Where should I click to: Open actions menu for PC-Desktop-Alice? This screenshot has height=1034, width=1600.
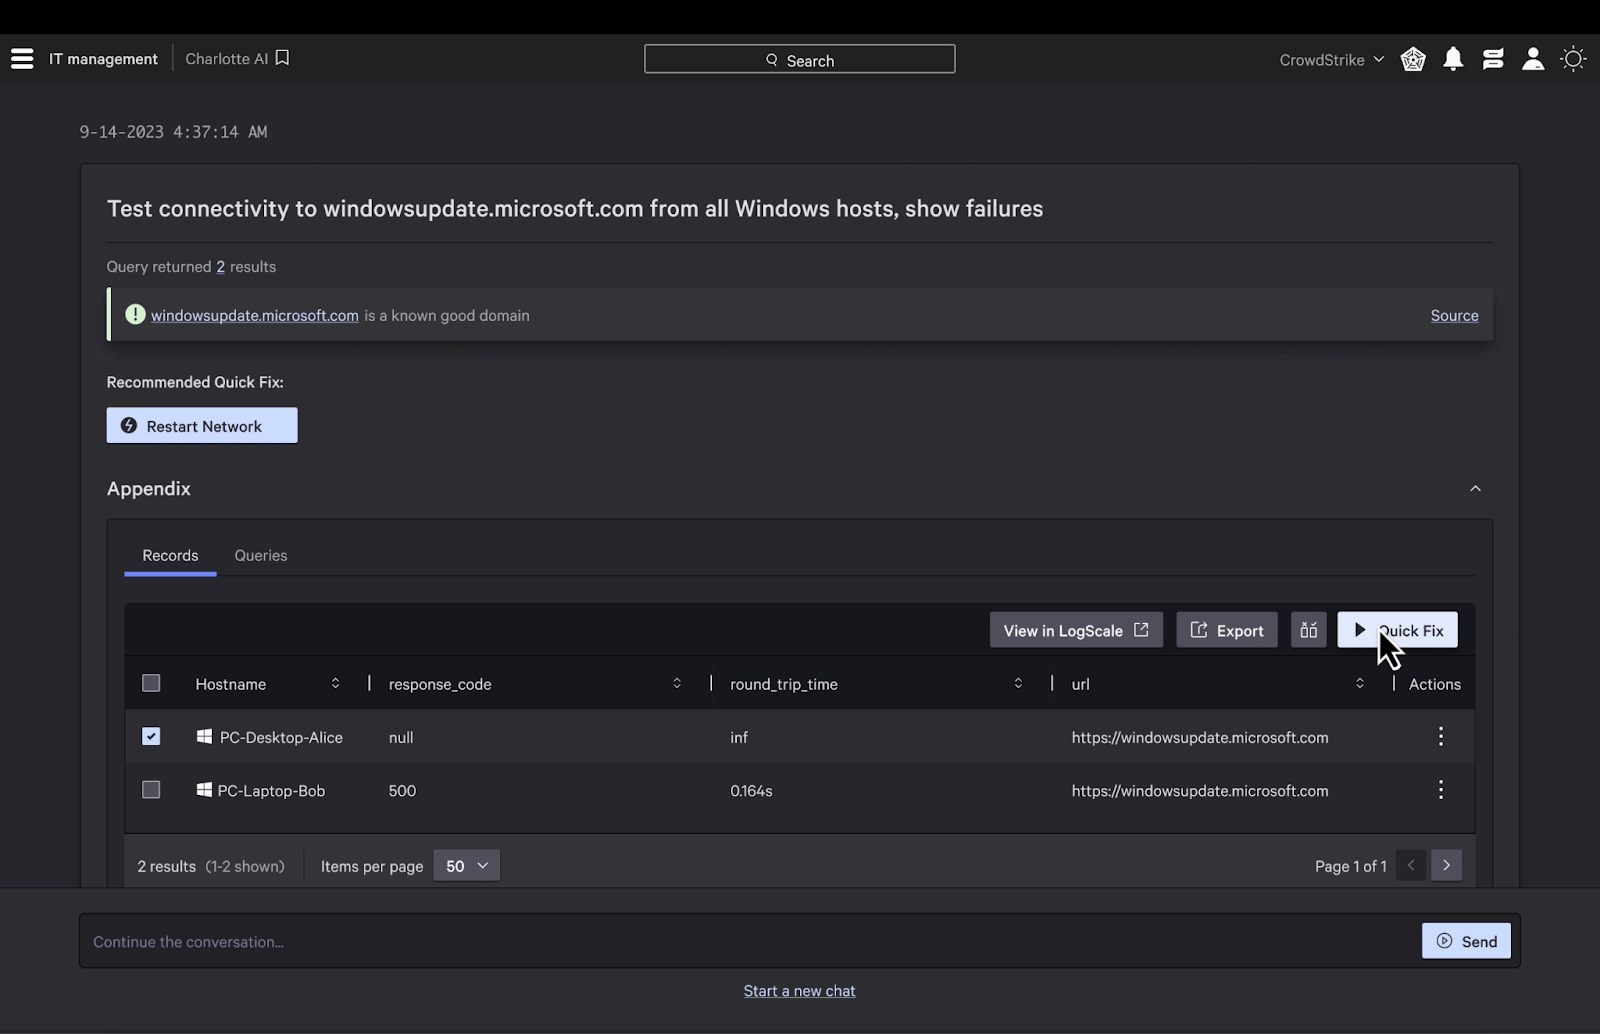[1441, 737]
